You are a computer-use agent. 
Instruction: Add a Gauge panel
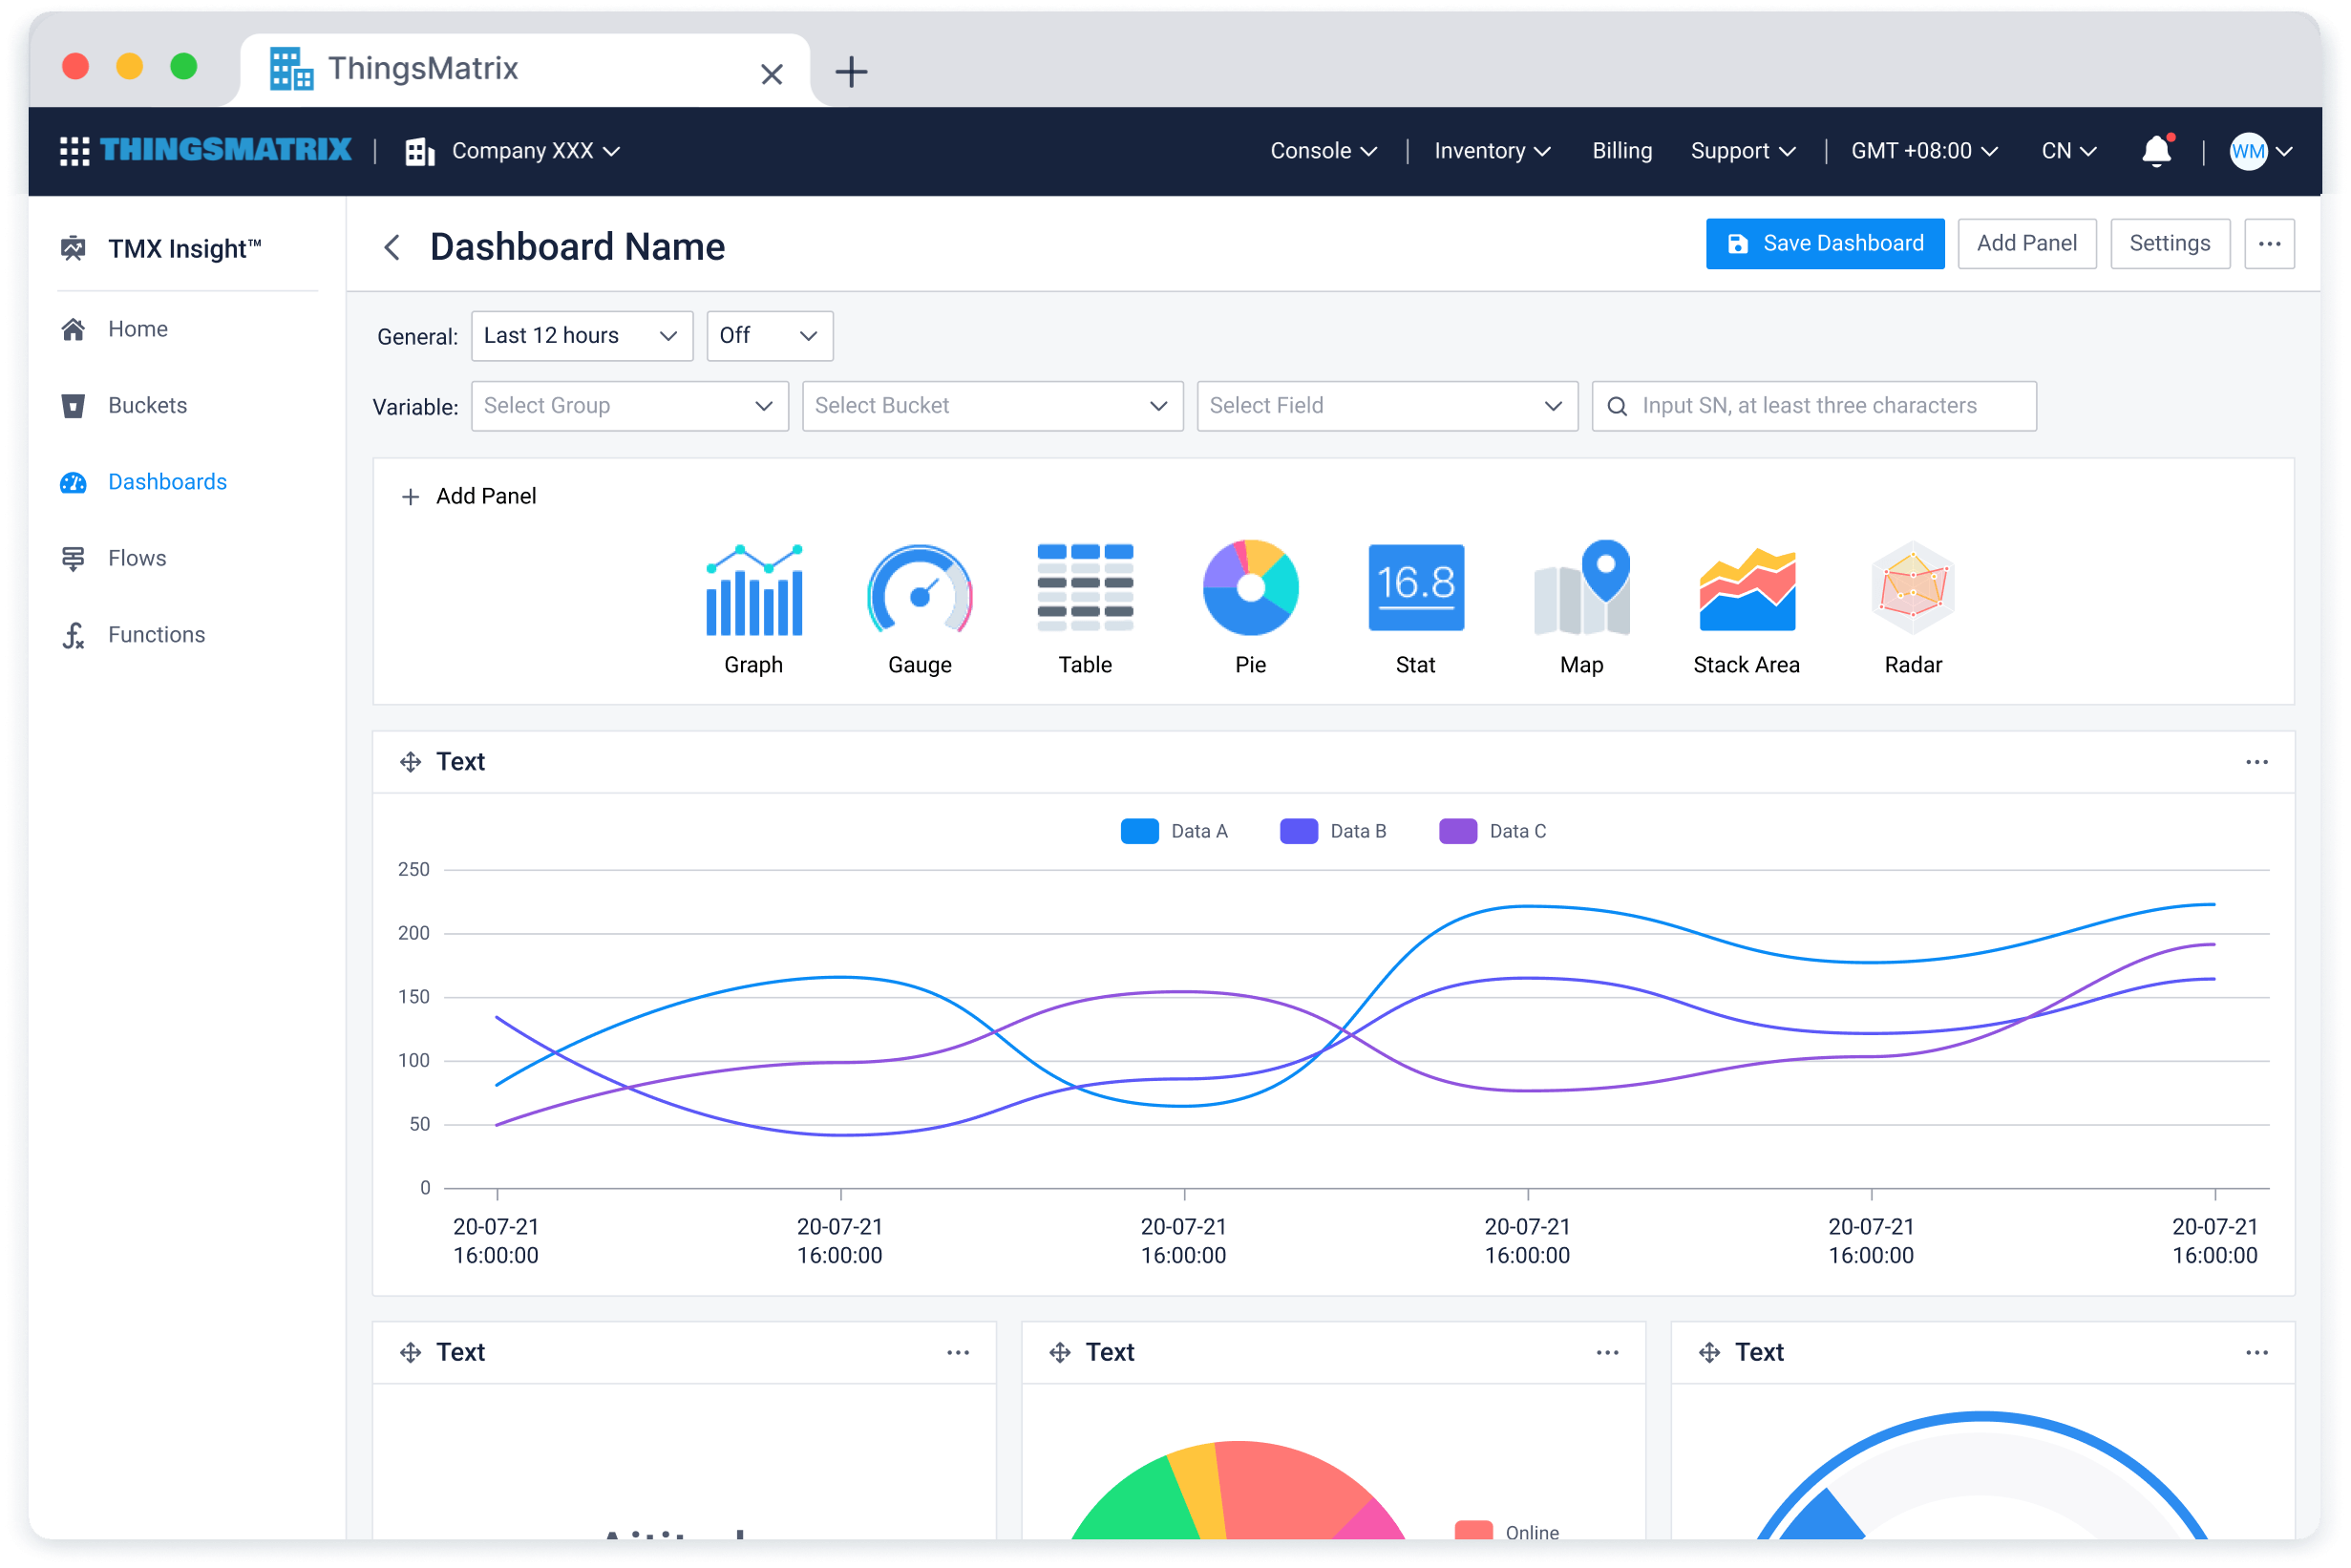tap(920, 610)
